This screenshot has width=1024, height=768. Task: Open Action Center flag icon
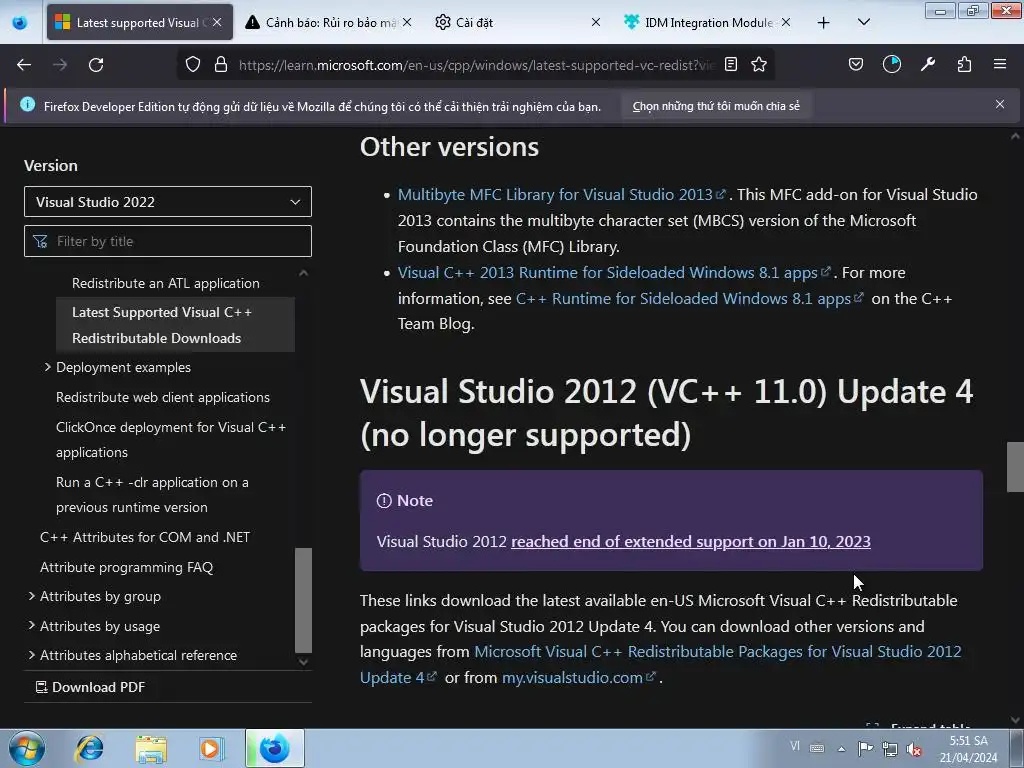point(865,749)
